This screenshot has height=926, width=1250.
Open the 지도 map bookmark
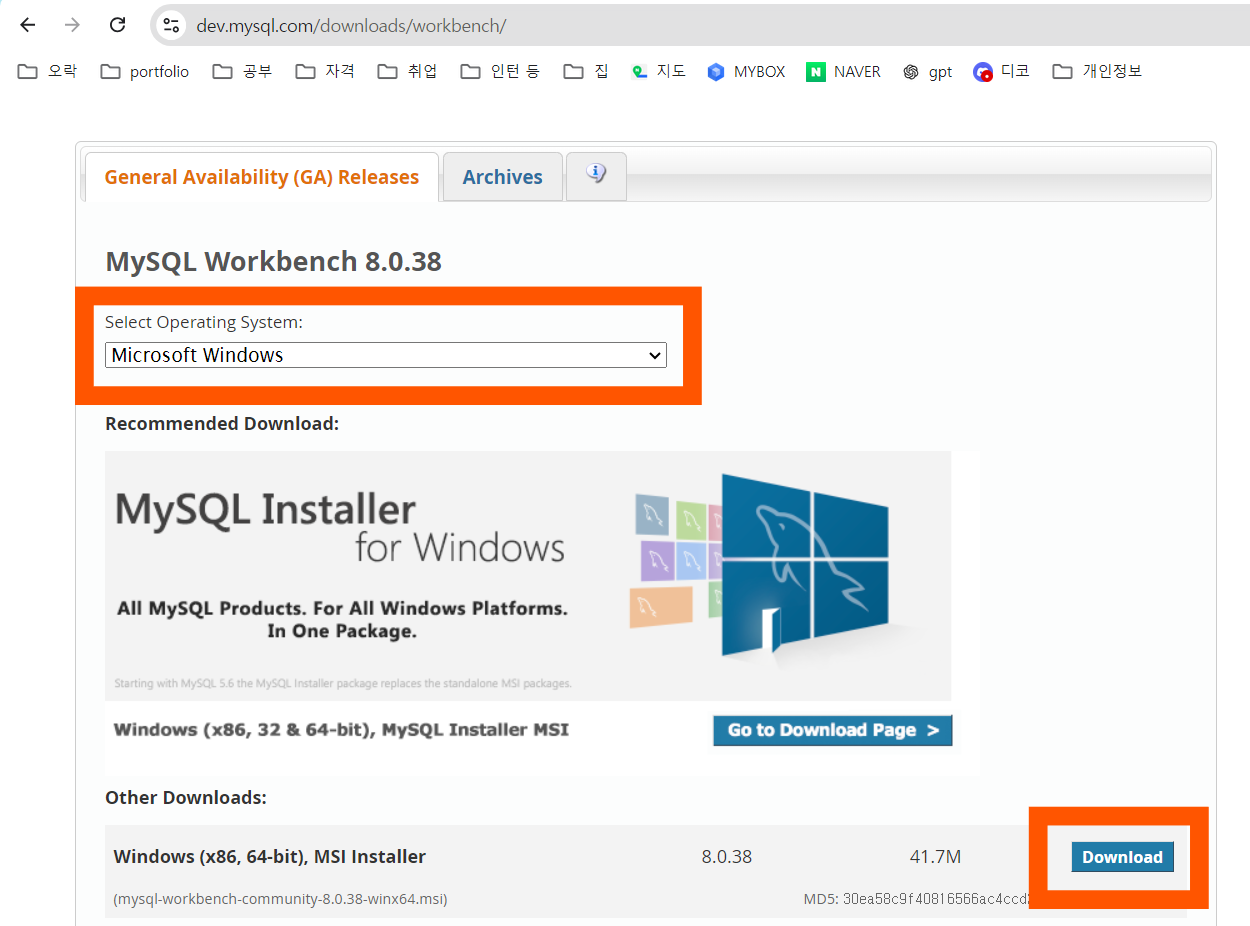click(659, 72)
